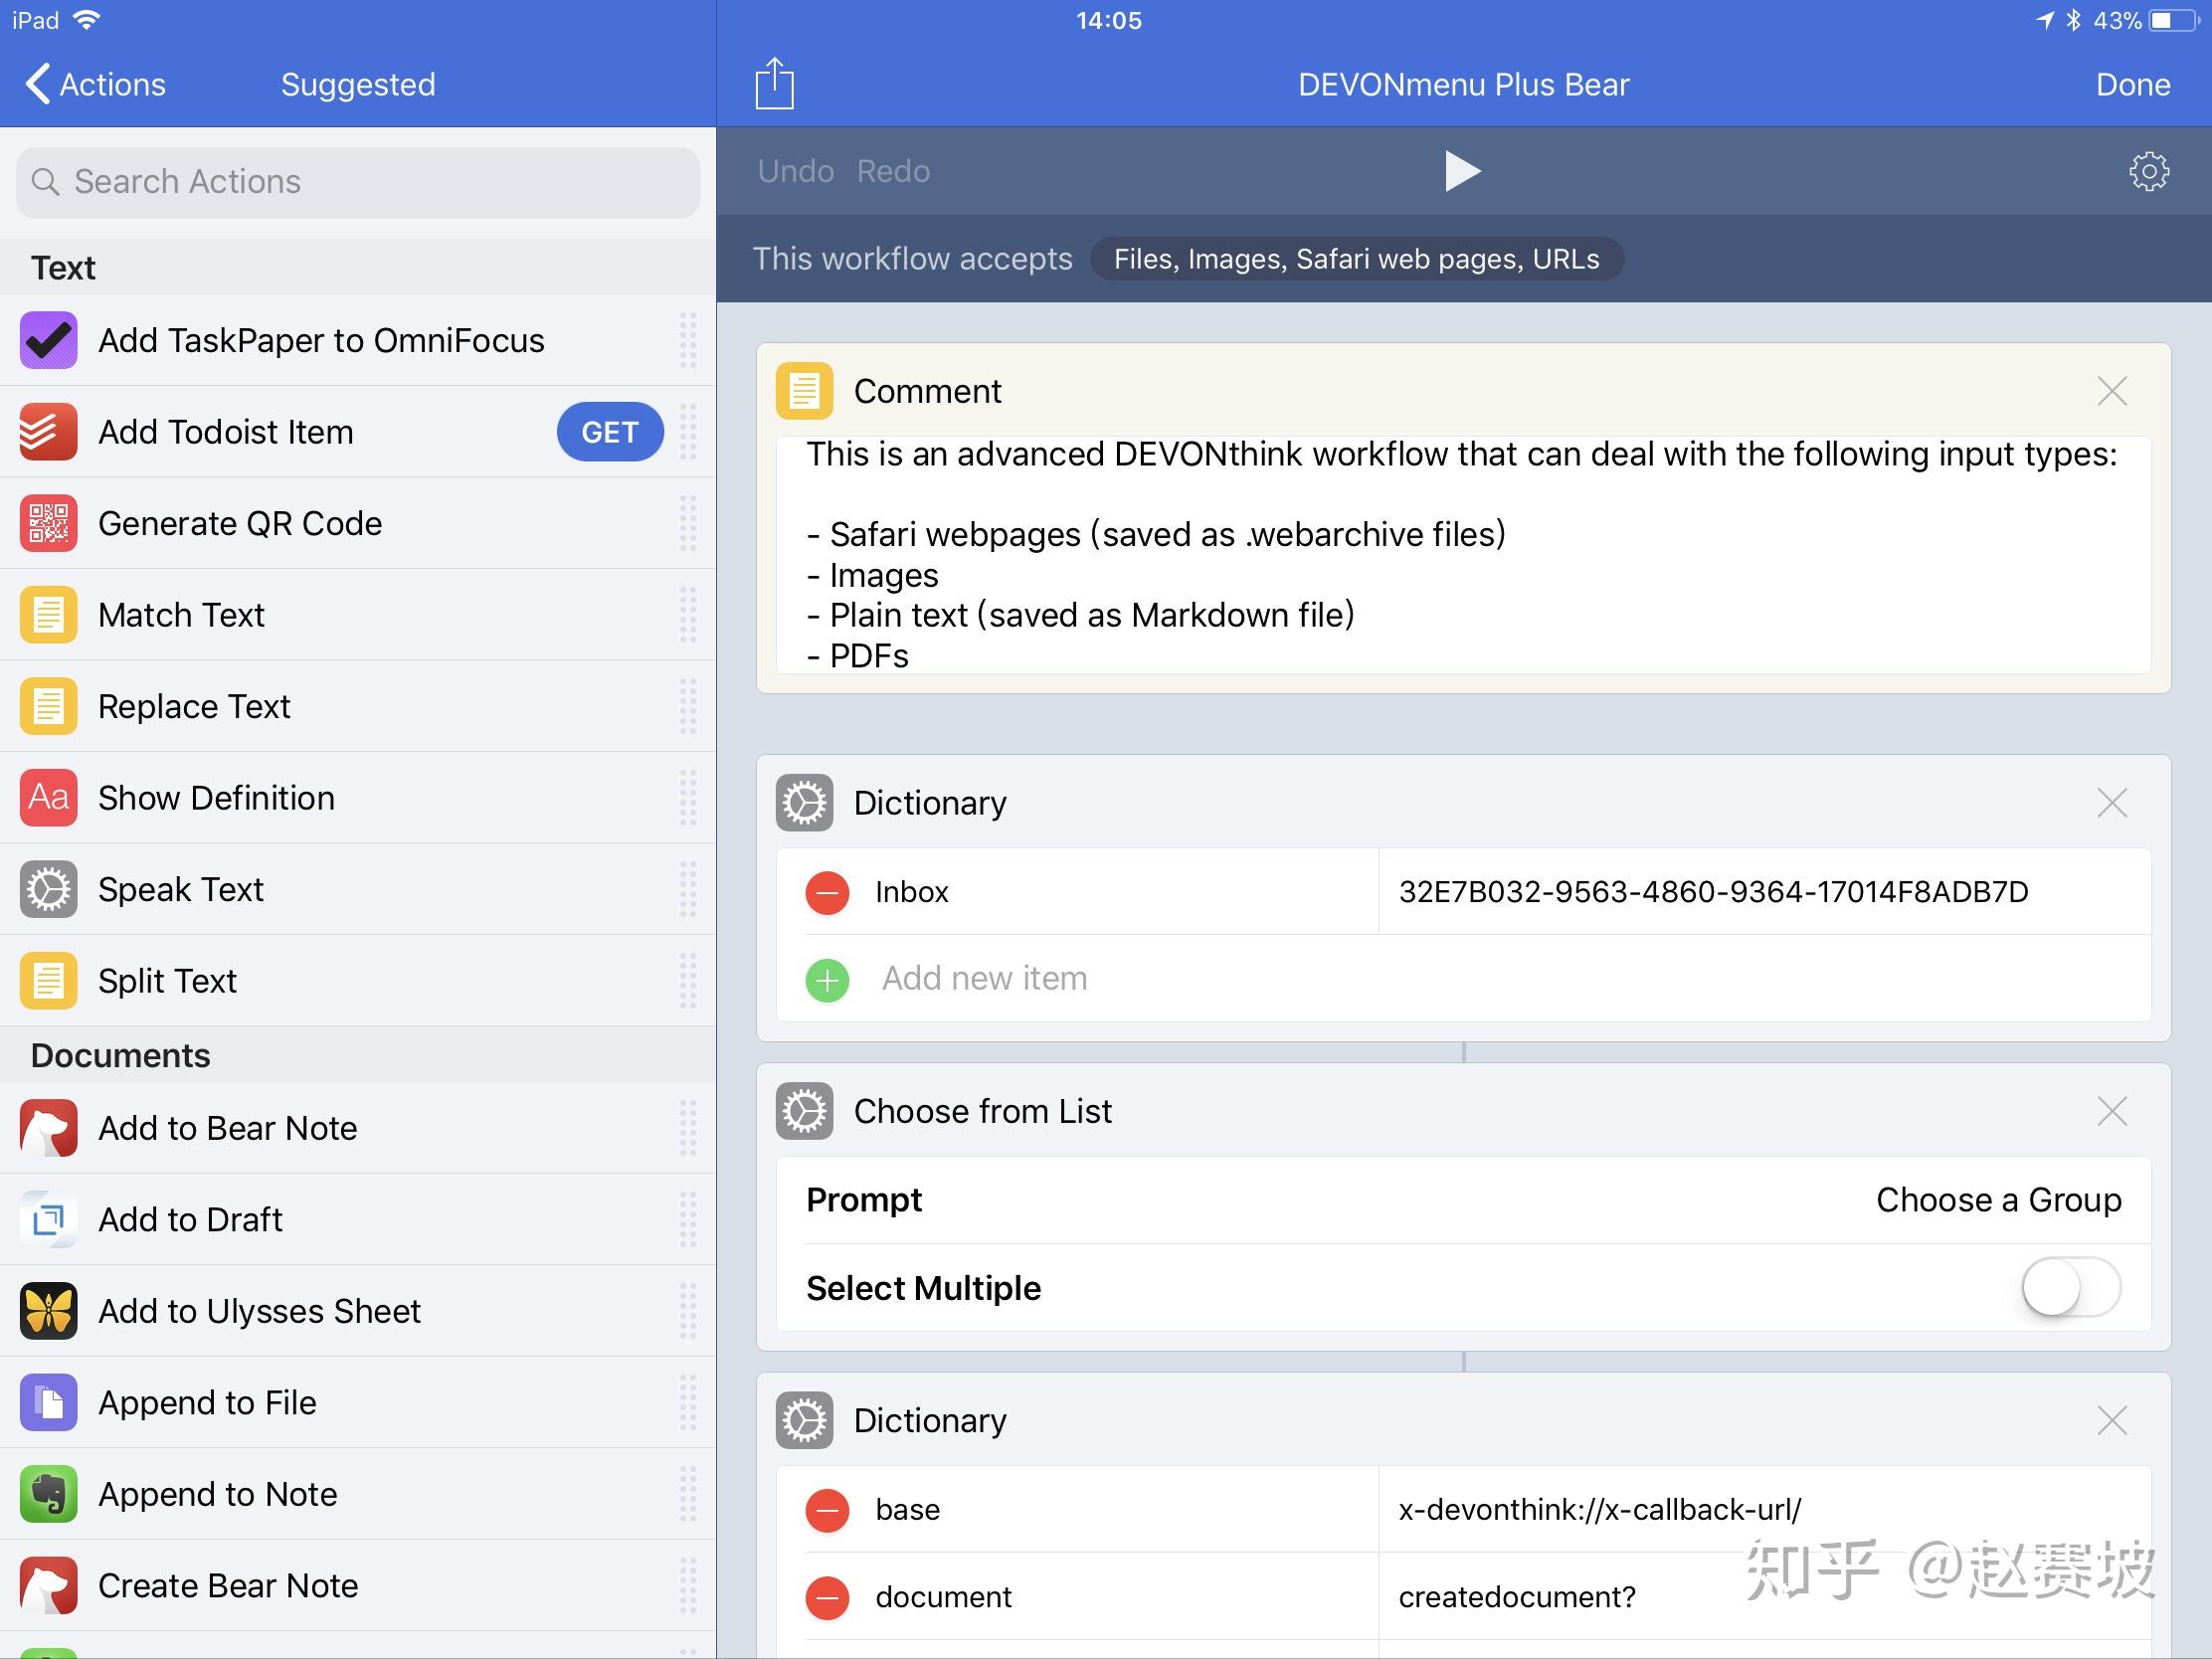The image size is (2212, 1659).
Task: Choose the Show Definition action
Action: 216,797
